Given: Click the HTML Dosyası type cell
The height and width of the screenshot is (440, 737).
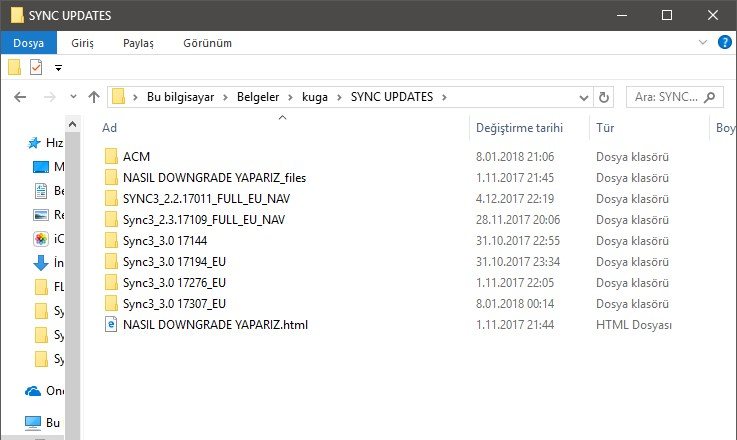Looking at the screenshot, I should (634, 325).
